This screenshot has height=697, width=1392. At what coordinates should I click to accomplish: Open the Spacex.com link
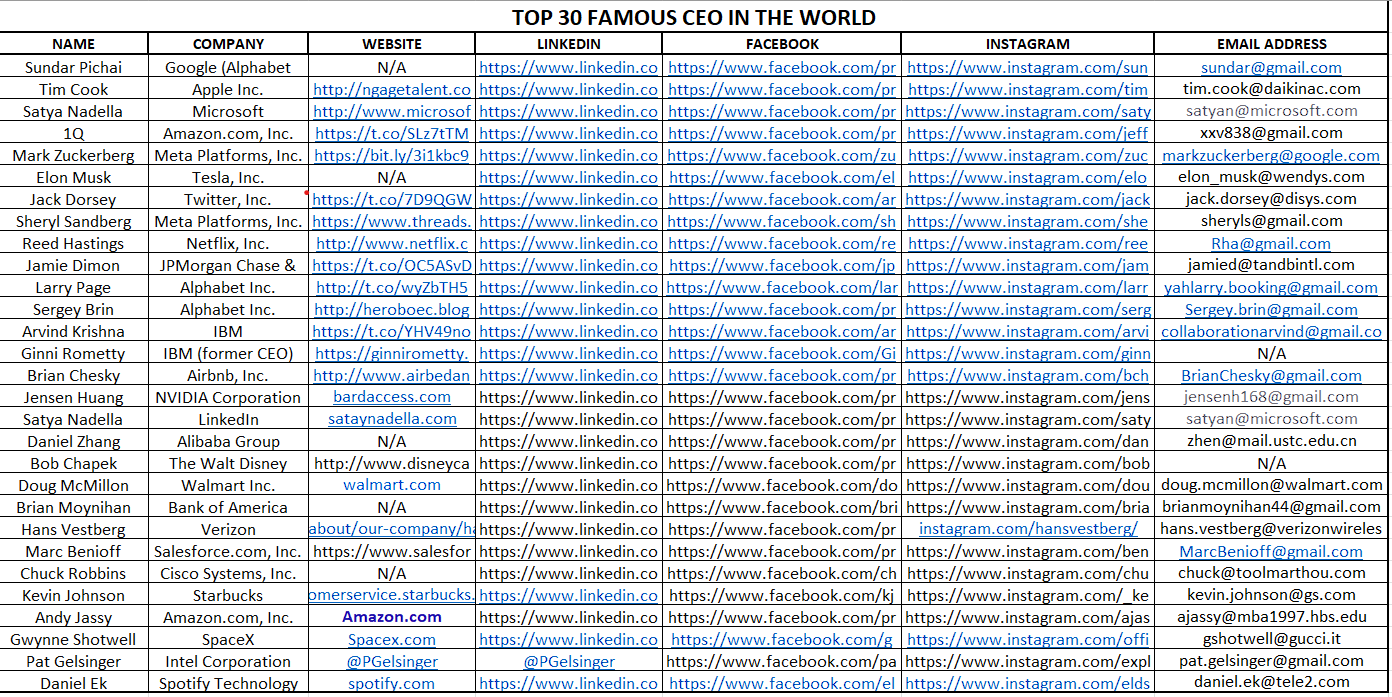click(392, 639)
